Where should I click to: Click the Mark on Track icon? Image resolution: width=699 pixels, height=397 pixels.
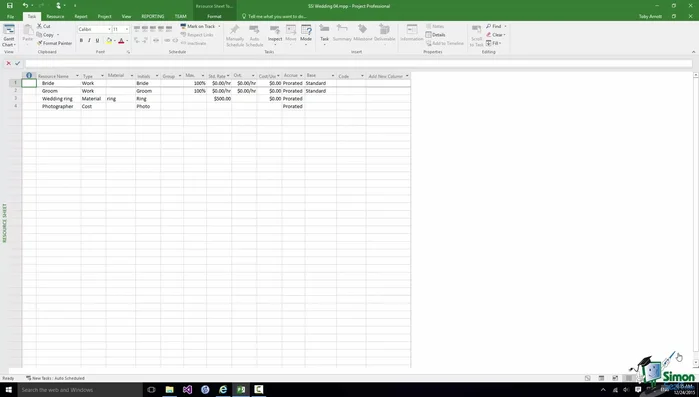[183, 26]
